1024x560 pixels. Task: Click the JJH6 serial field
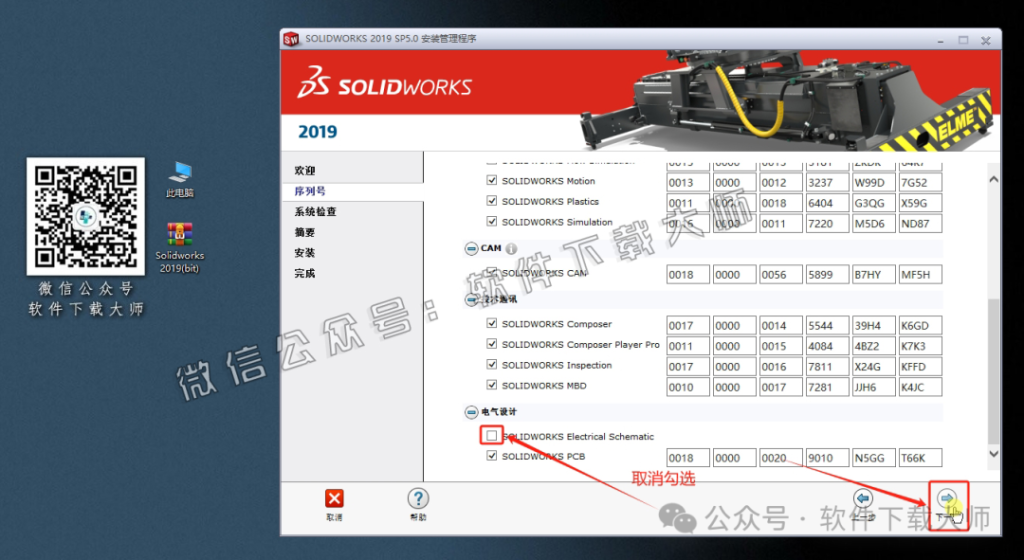click(874, 387)
